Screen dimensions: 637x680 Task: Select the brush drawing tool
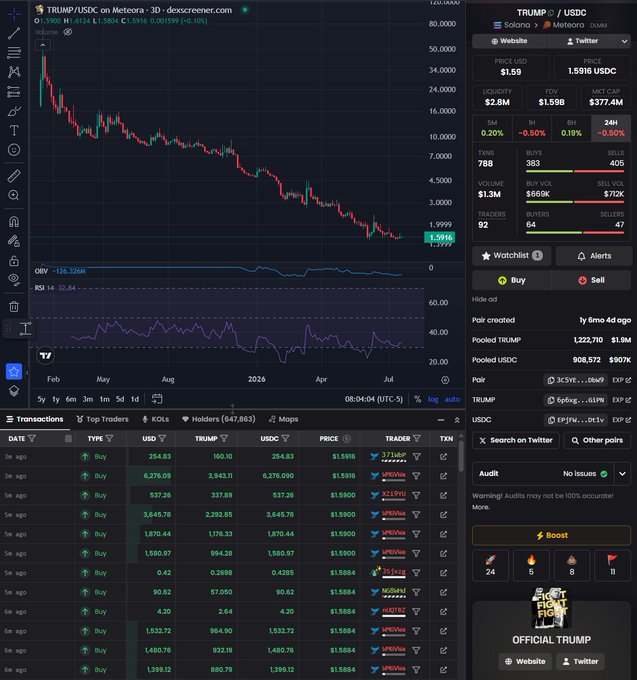14,111
